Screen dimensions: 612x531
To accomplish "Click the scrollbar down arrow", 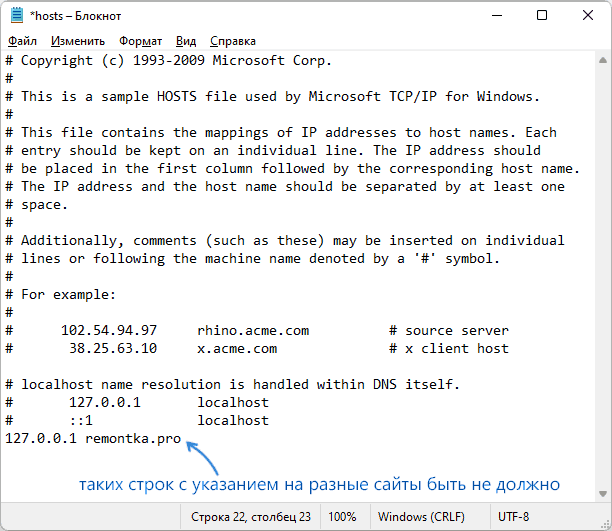I will (x=603, y=494).
